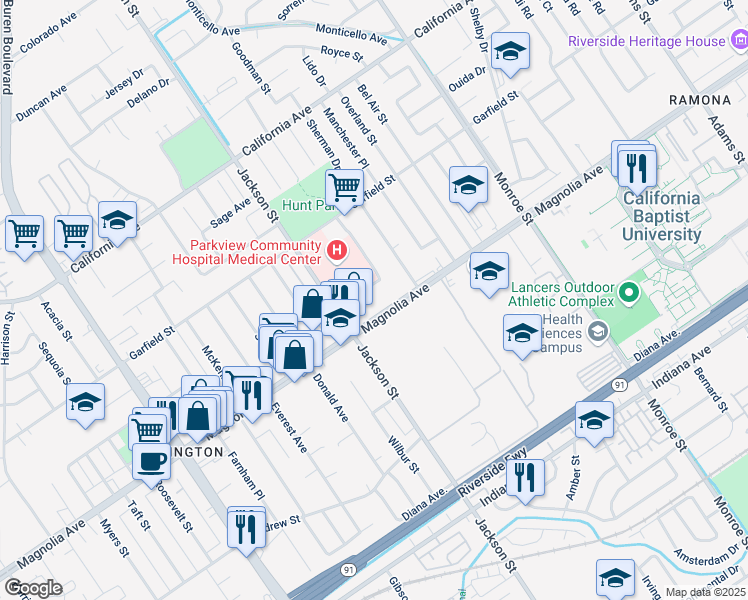Viewport: 748px width, 600px height.
Task: Click the Taft St label
Action: click(x=139, y=516)
